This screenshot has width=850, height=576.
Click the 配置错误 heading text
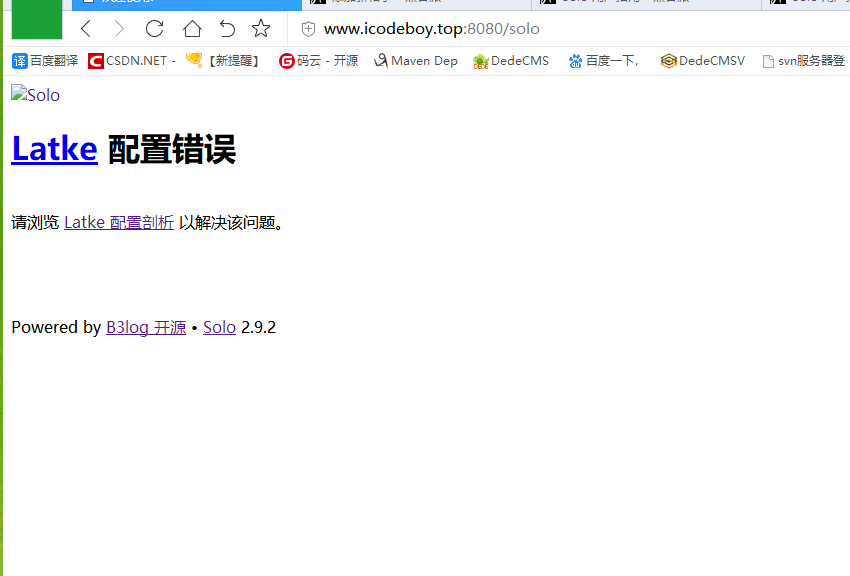(x=172, y=149)
